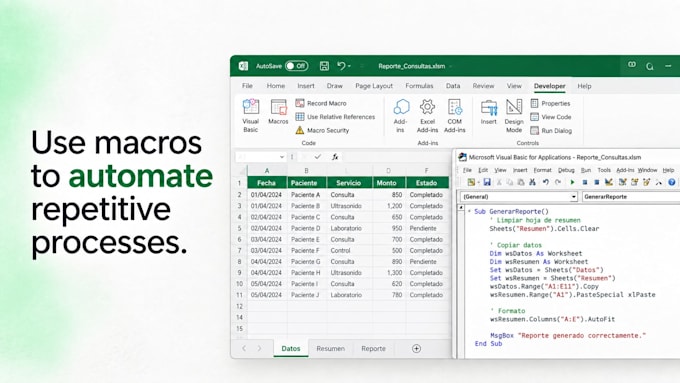Switch to the Resumen sheet tab
Viewport: 680px width, 383px height.
click(x=330, y=348)
